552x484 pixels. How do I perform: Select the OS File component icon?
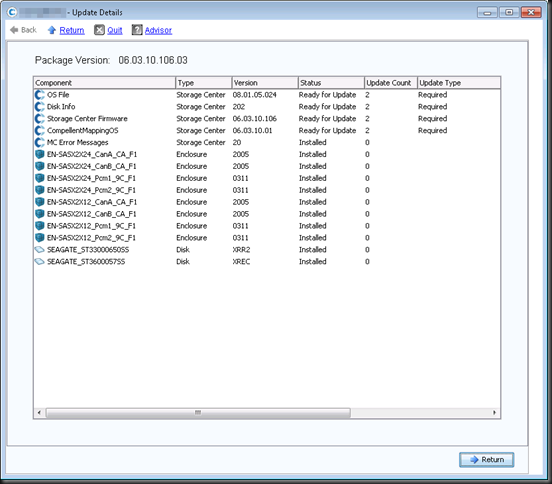[40, 95]
